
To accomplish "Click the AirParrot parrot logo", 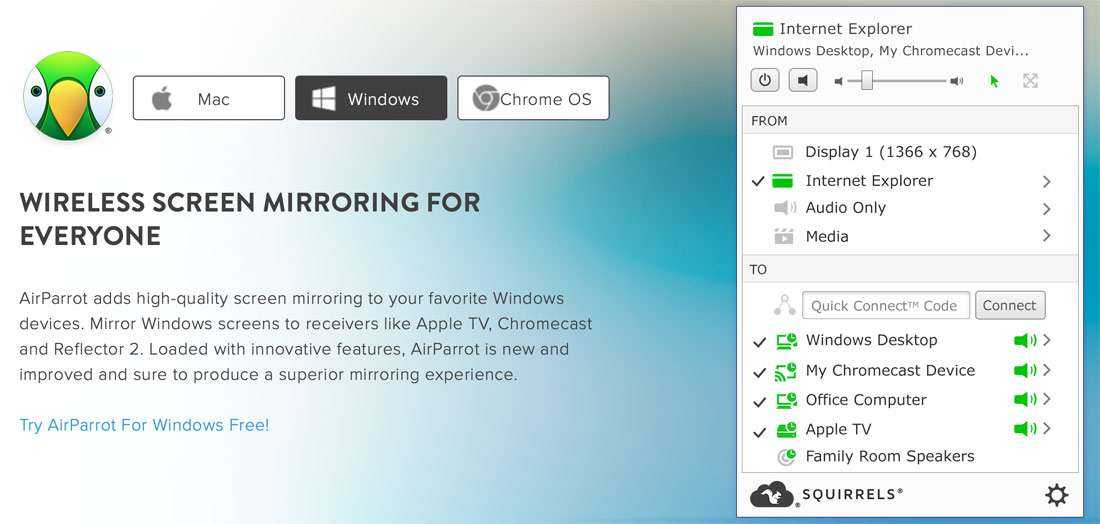I will tap(68, 96).
